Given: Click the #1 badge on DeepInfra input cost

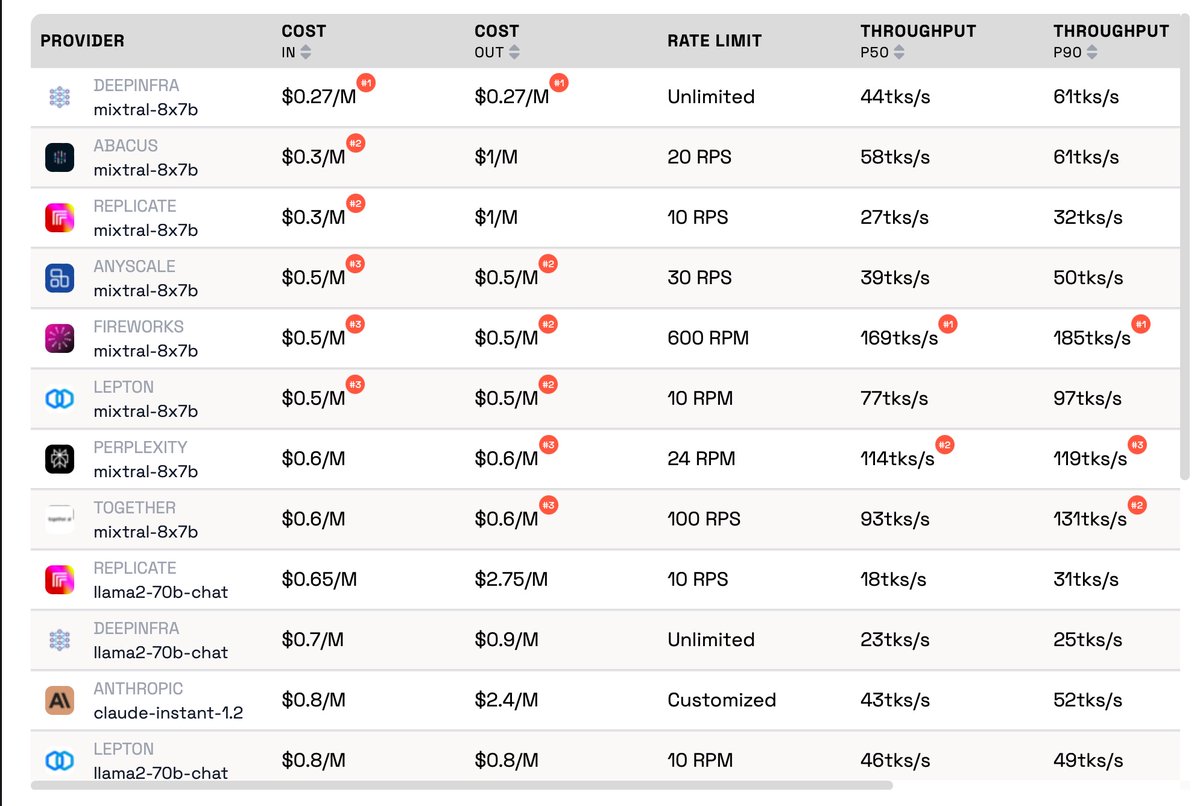Looking at the screenshot, I should tap(366, 83).
